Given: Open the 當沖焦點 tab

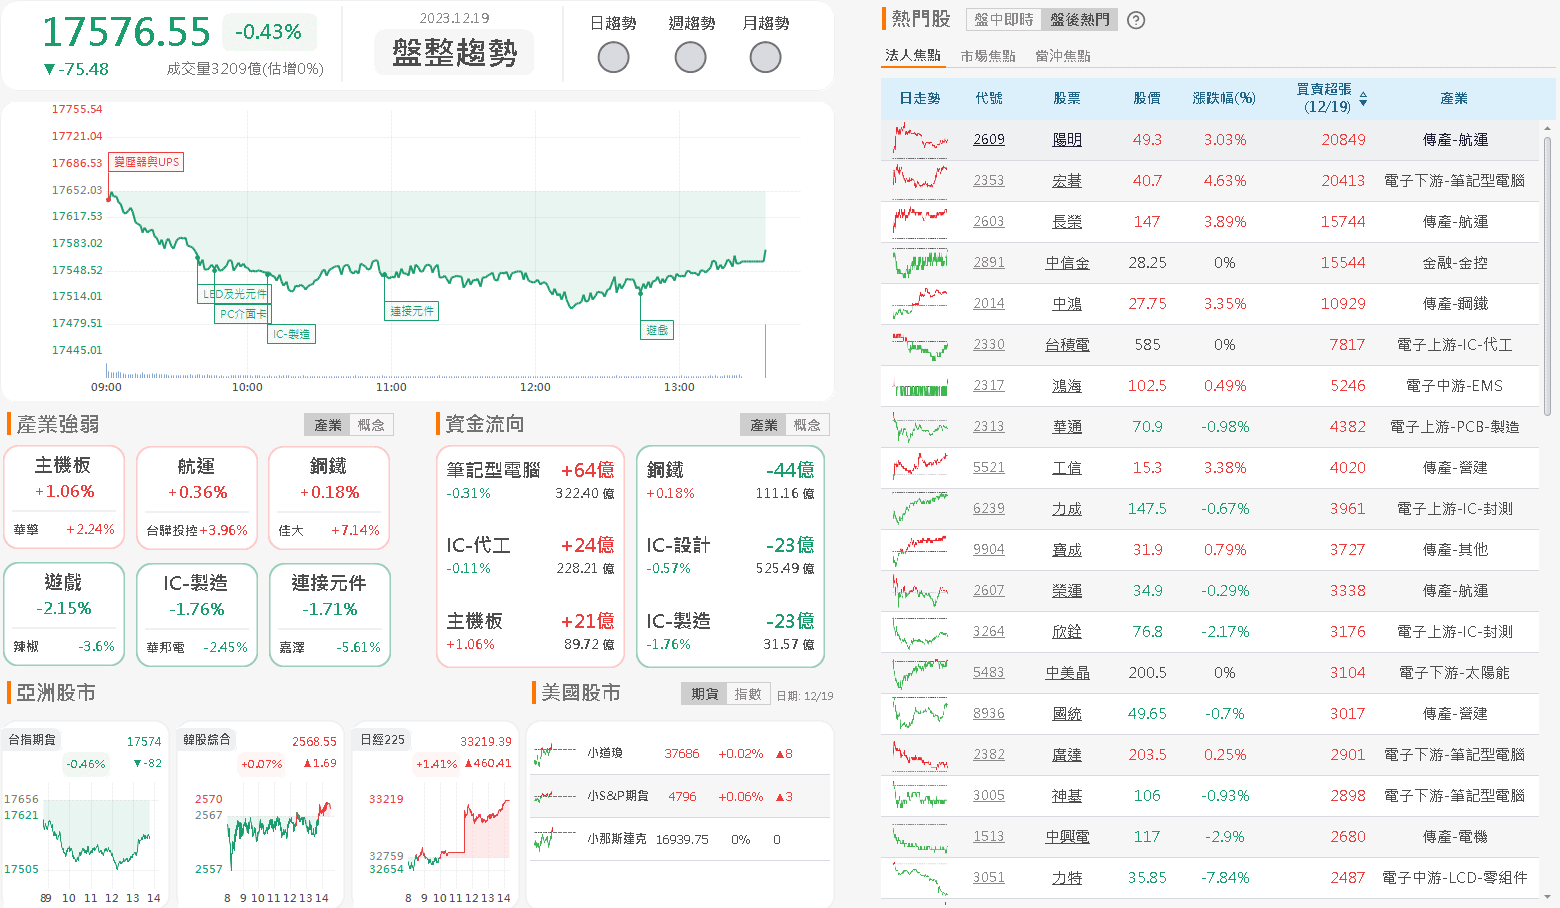Looking at the screenshot, I should tap(1063, 56).
